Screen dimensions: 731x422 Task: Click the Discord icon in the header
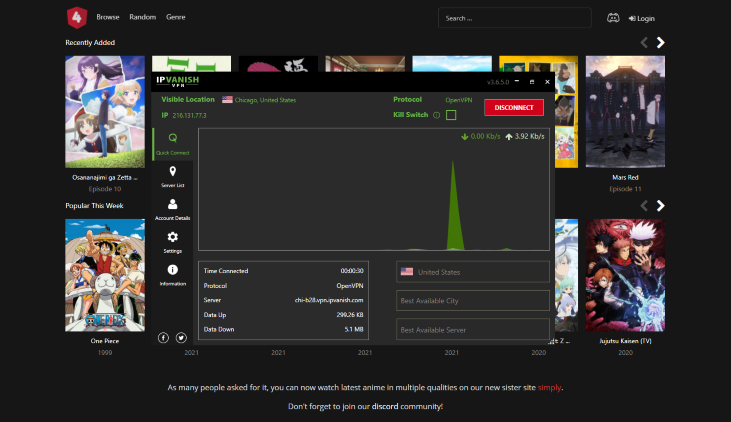pyautogui.click(x=613, y=18)
